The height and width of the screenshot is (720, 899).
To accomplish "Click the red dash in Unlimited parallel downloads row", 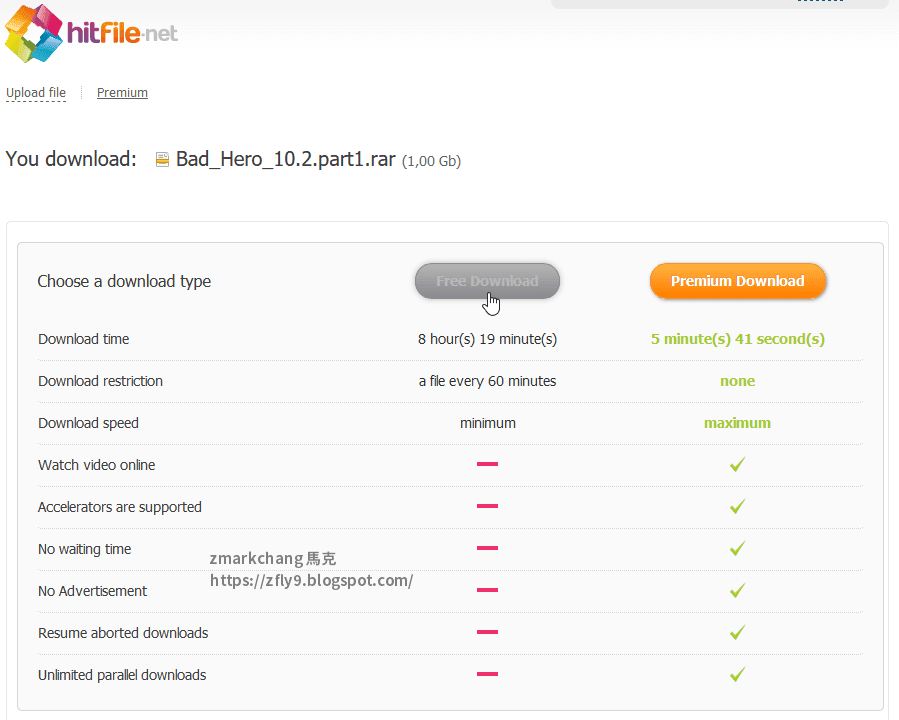I will (487, 674).
